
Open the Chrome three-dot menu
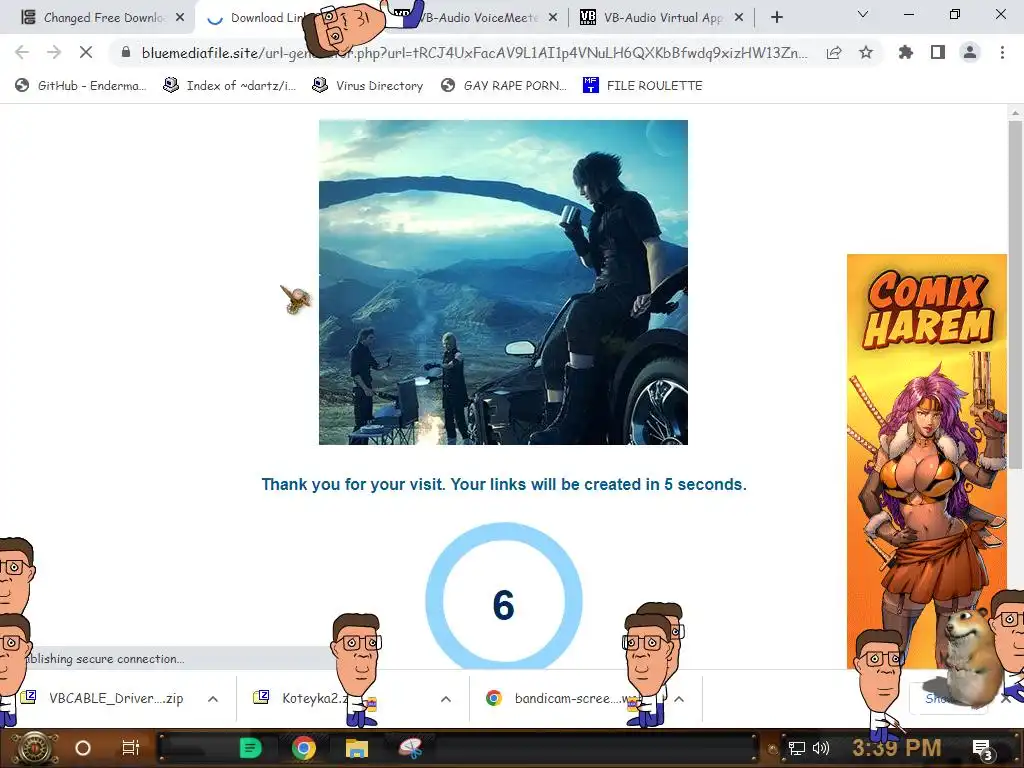(x=1002, y=53)
